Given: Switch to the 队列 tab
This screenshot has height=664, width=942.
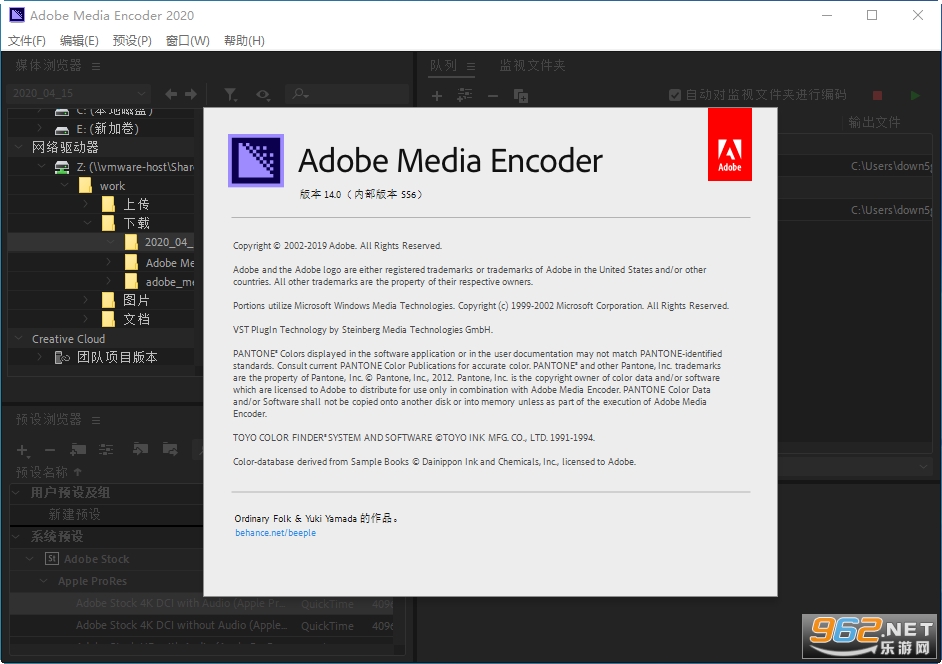Looking at the screenshot, I should (x=443, y=65).
